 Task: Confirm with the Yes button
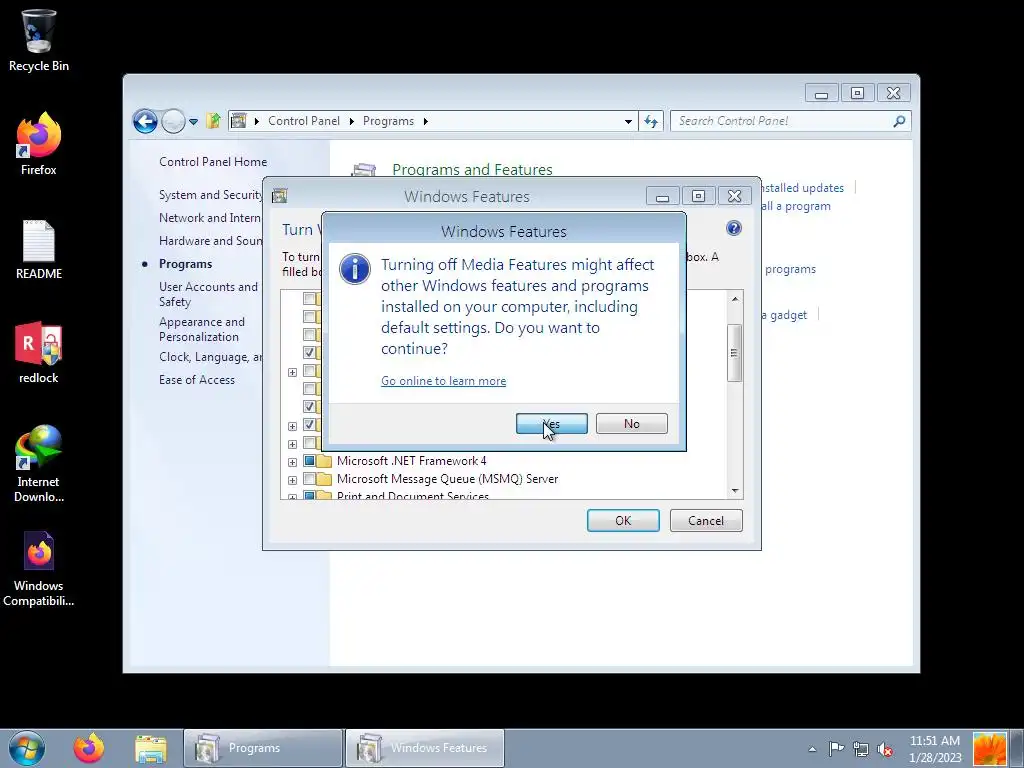pos(552,423)
